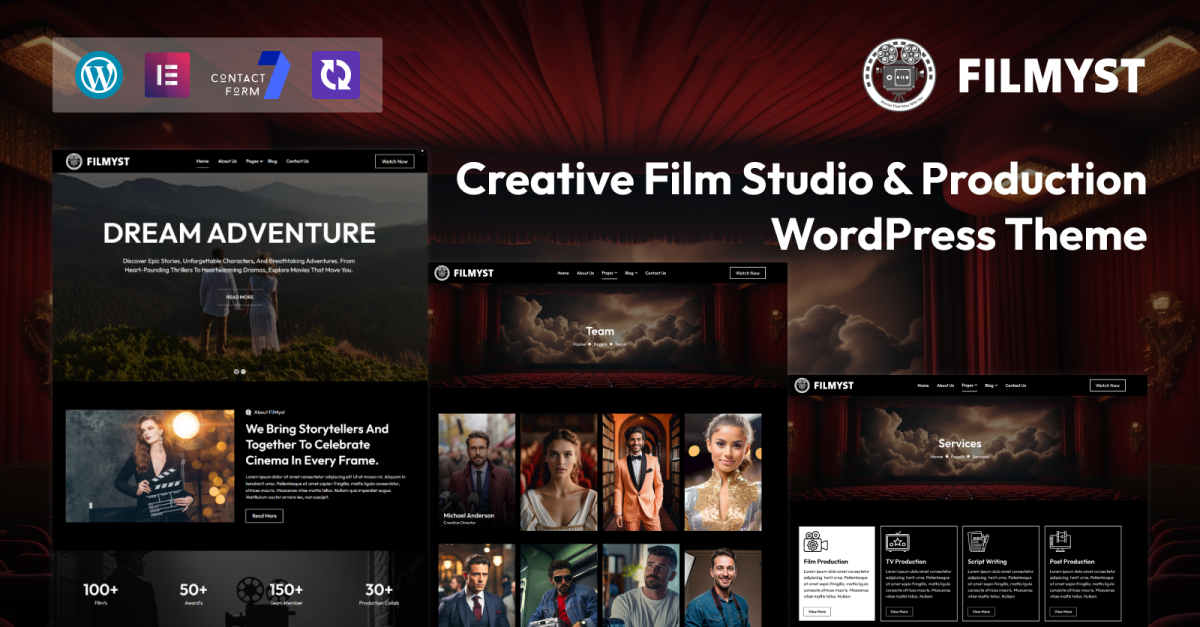Click the Elementor icon
Screen dimensions: 1200x627
pos(167,75)
